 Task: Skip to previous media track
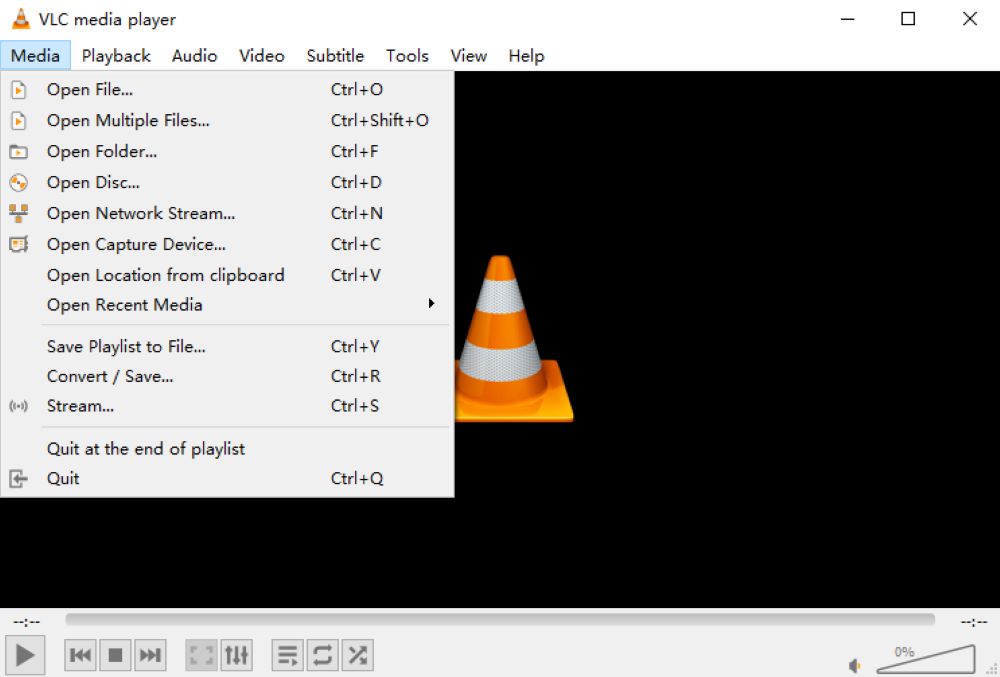[x=81, y=655]
